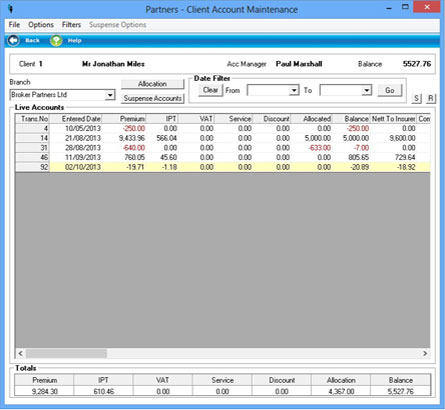This screenshot has height=410, width=445.
Task: Maximize the Client Account Maintenance window
Action: pos(405,7)
